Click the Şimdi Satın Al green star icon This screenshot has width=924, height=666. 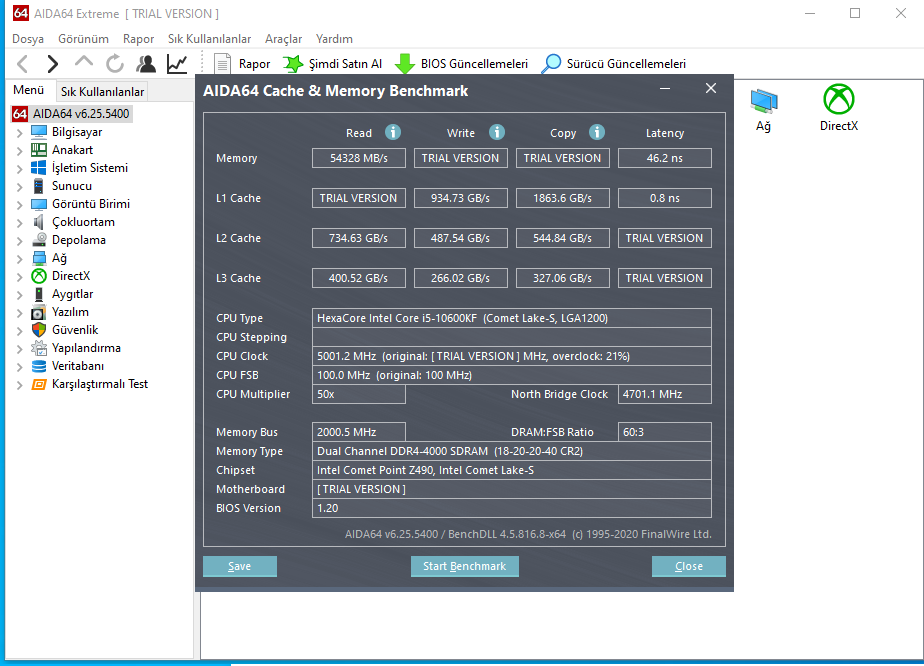293,64
